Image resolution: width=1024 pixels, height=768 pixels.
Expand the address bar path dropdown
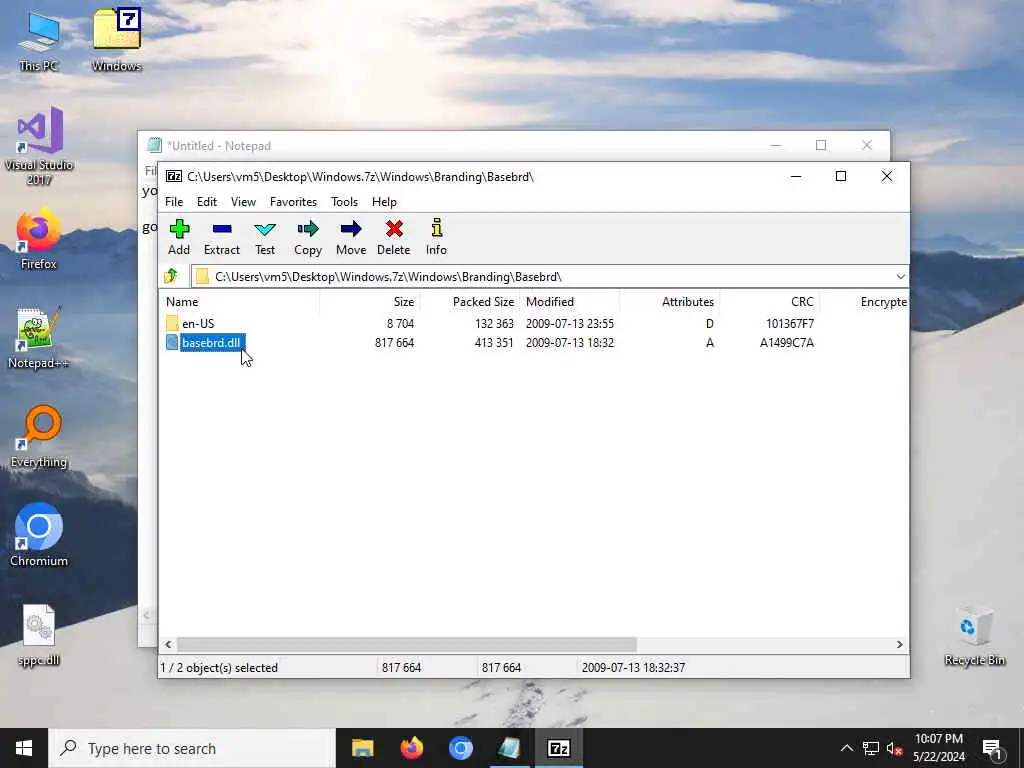[x=901, y=277]
